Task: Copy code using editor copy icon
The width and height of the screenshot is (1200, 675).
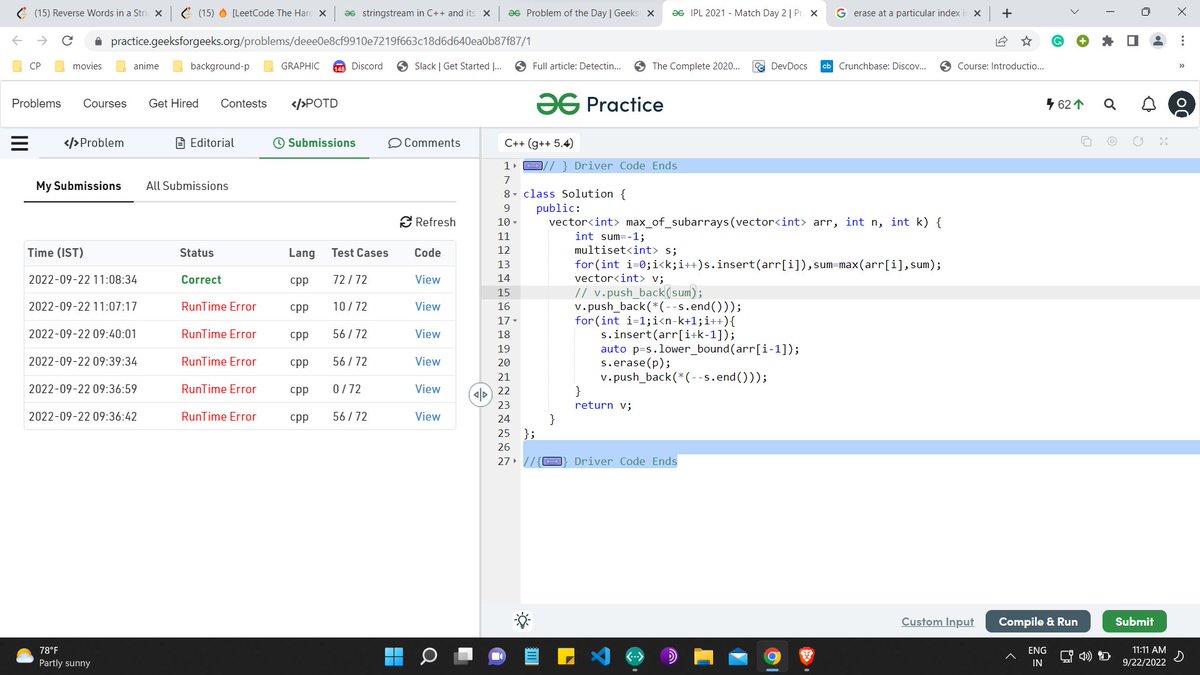Action: pyautogui.click(x=1086, y=142)
